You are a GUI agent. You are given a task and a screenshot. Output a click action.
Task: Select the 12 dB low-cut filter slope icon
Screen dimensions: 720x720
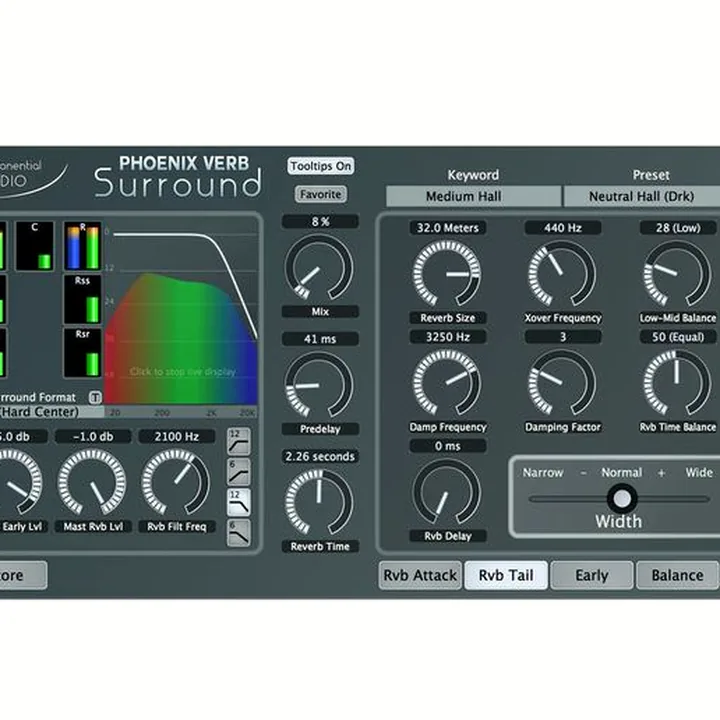coord(239,441)
